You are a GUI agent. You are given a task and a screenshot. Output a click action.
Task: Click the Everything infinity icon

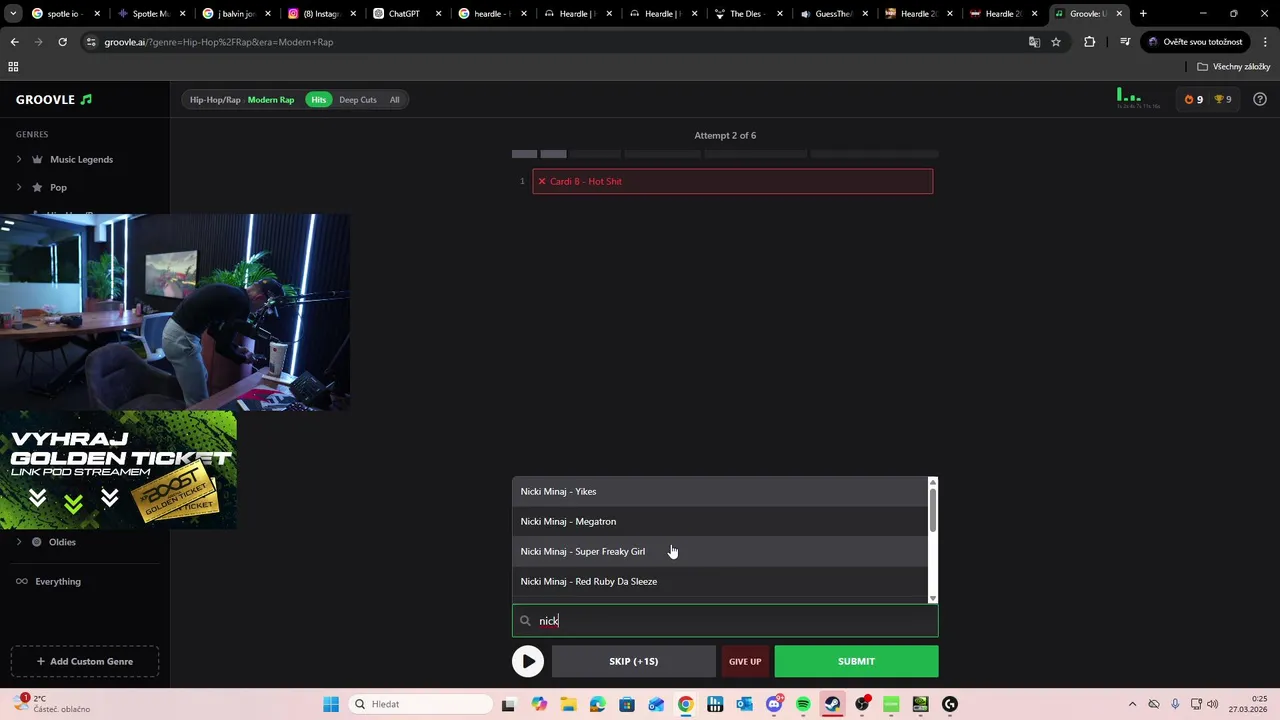[x=22, y=581]
